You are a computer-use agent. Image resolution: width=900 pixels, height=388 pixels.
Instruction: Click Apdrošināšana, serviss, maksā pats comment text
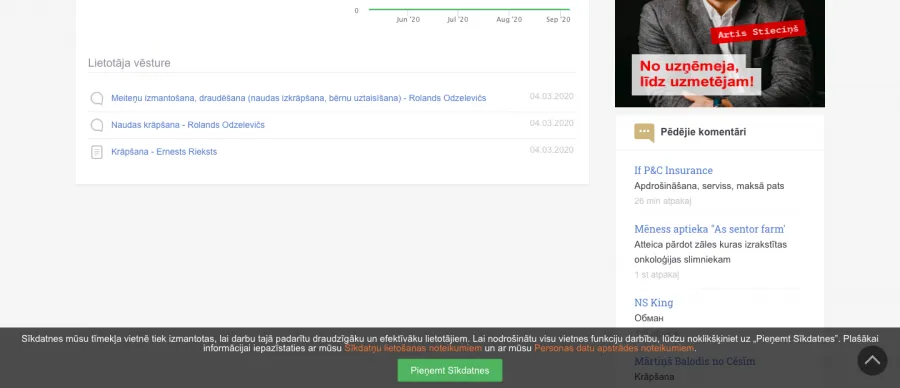tap(709, 186)
